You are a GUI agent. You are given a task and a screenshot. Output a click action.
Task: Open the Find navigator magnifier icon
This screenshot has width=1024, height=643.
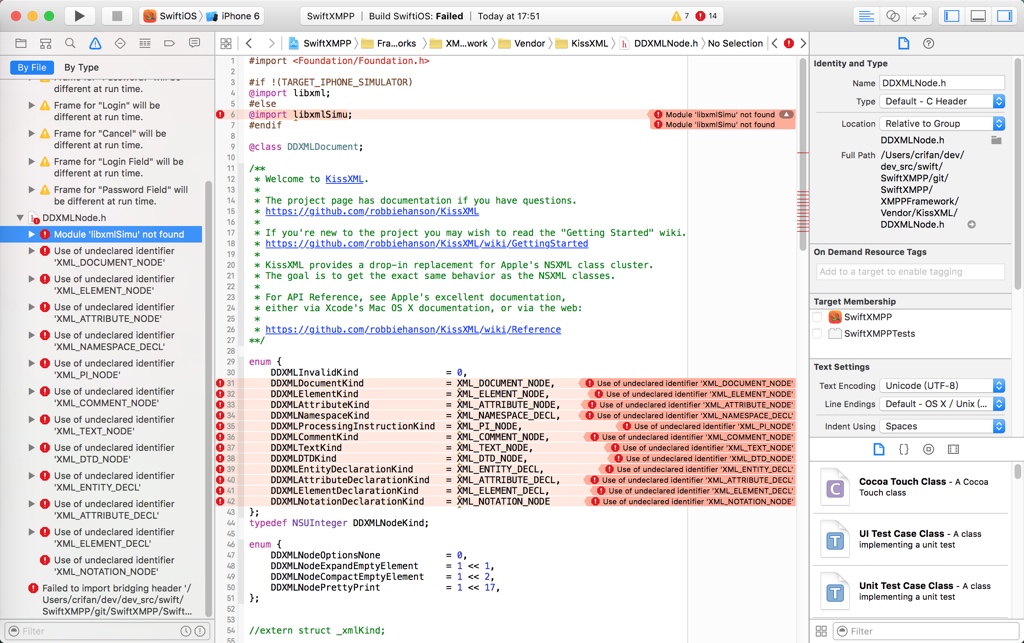tap(70, 44)
